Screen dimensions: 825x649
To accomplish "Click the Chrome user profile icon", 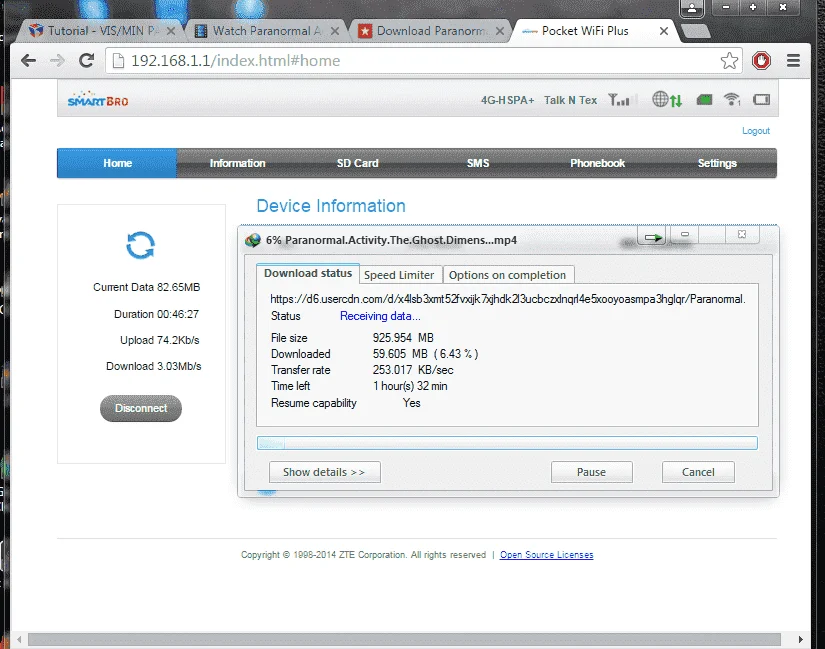I will click(x=692, y=8).
